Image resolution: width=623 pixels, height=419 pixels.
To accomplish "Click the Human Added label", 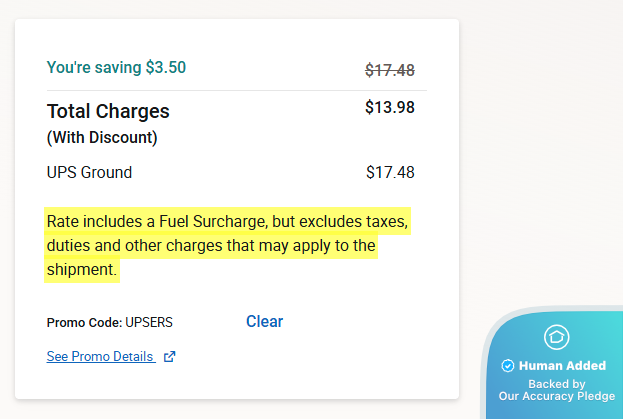I will tap(562, 366).
